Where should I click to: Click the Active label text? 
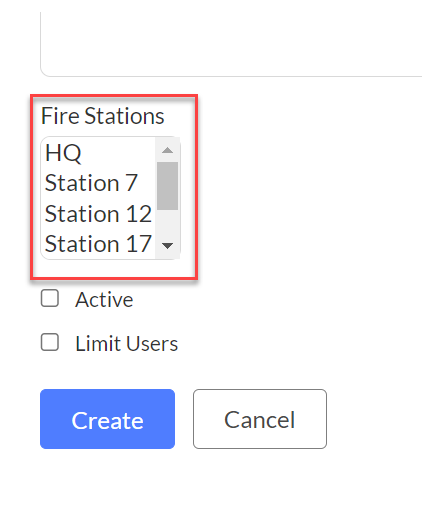[104, 299]
